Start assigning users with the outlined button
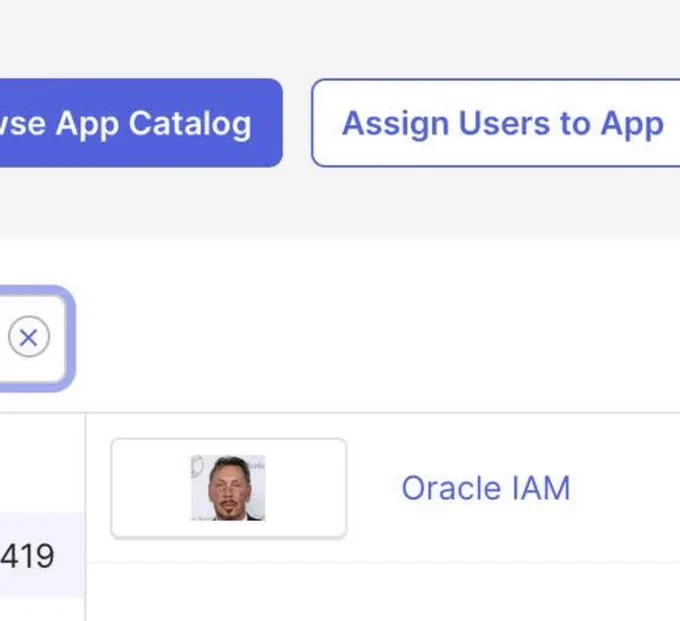 [496, 123]
